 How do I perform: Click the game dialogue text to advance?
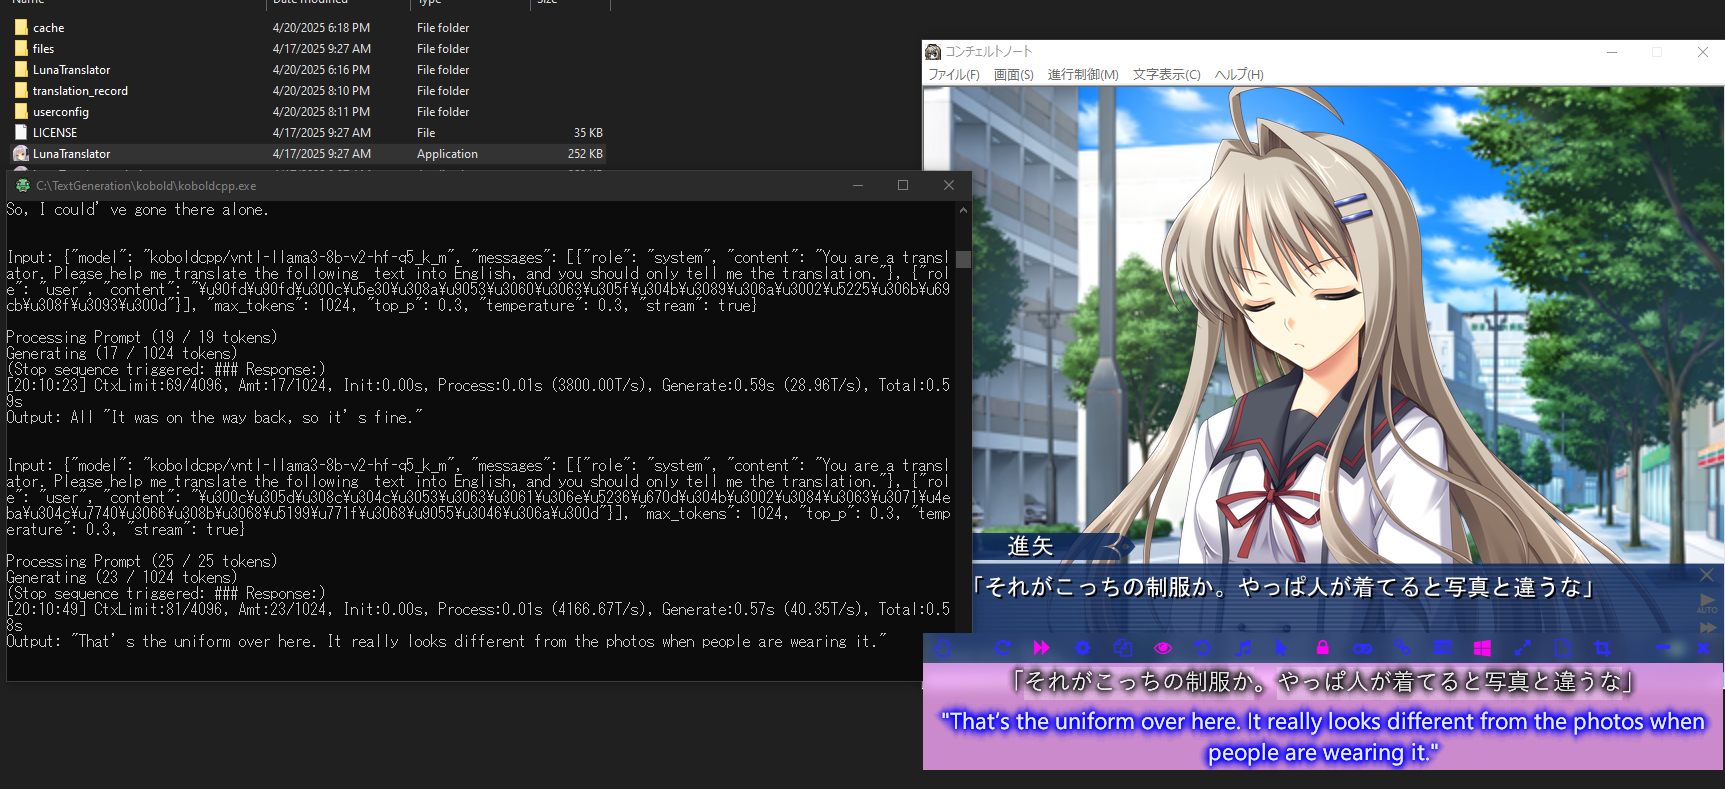tap(1283, 587)
